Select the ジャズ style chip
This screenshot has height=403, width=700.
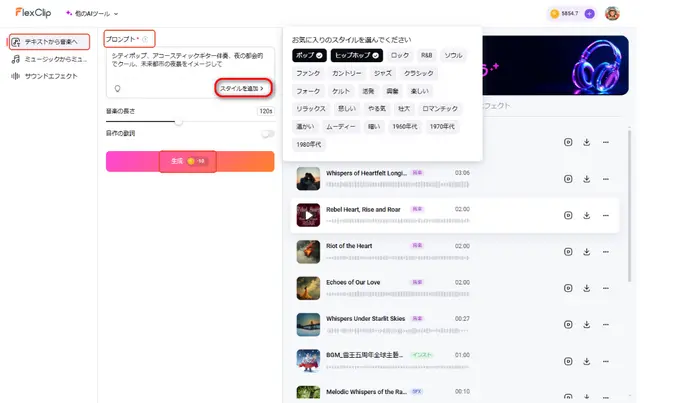(x=383, y=73)
